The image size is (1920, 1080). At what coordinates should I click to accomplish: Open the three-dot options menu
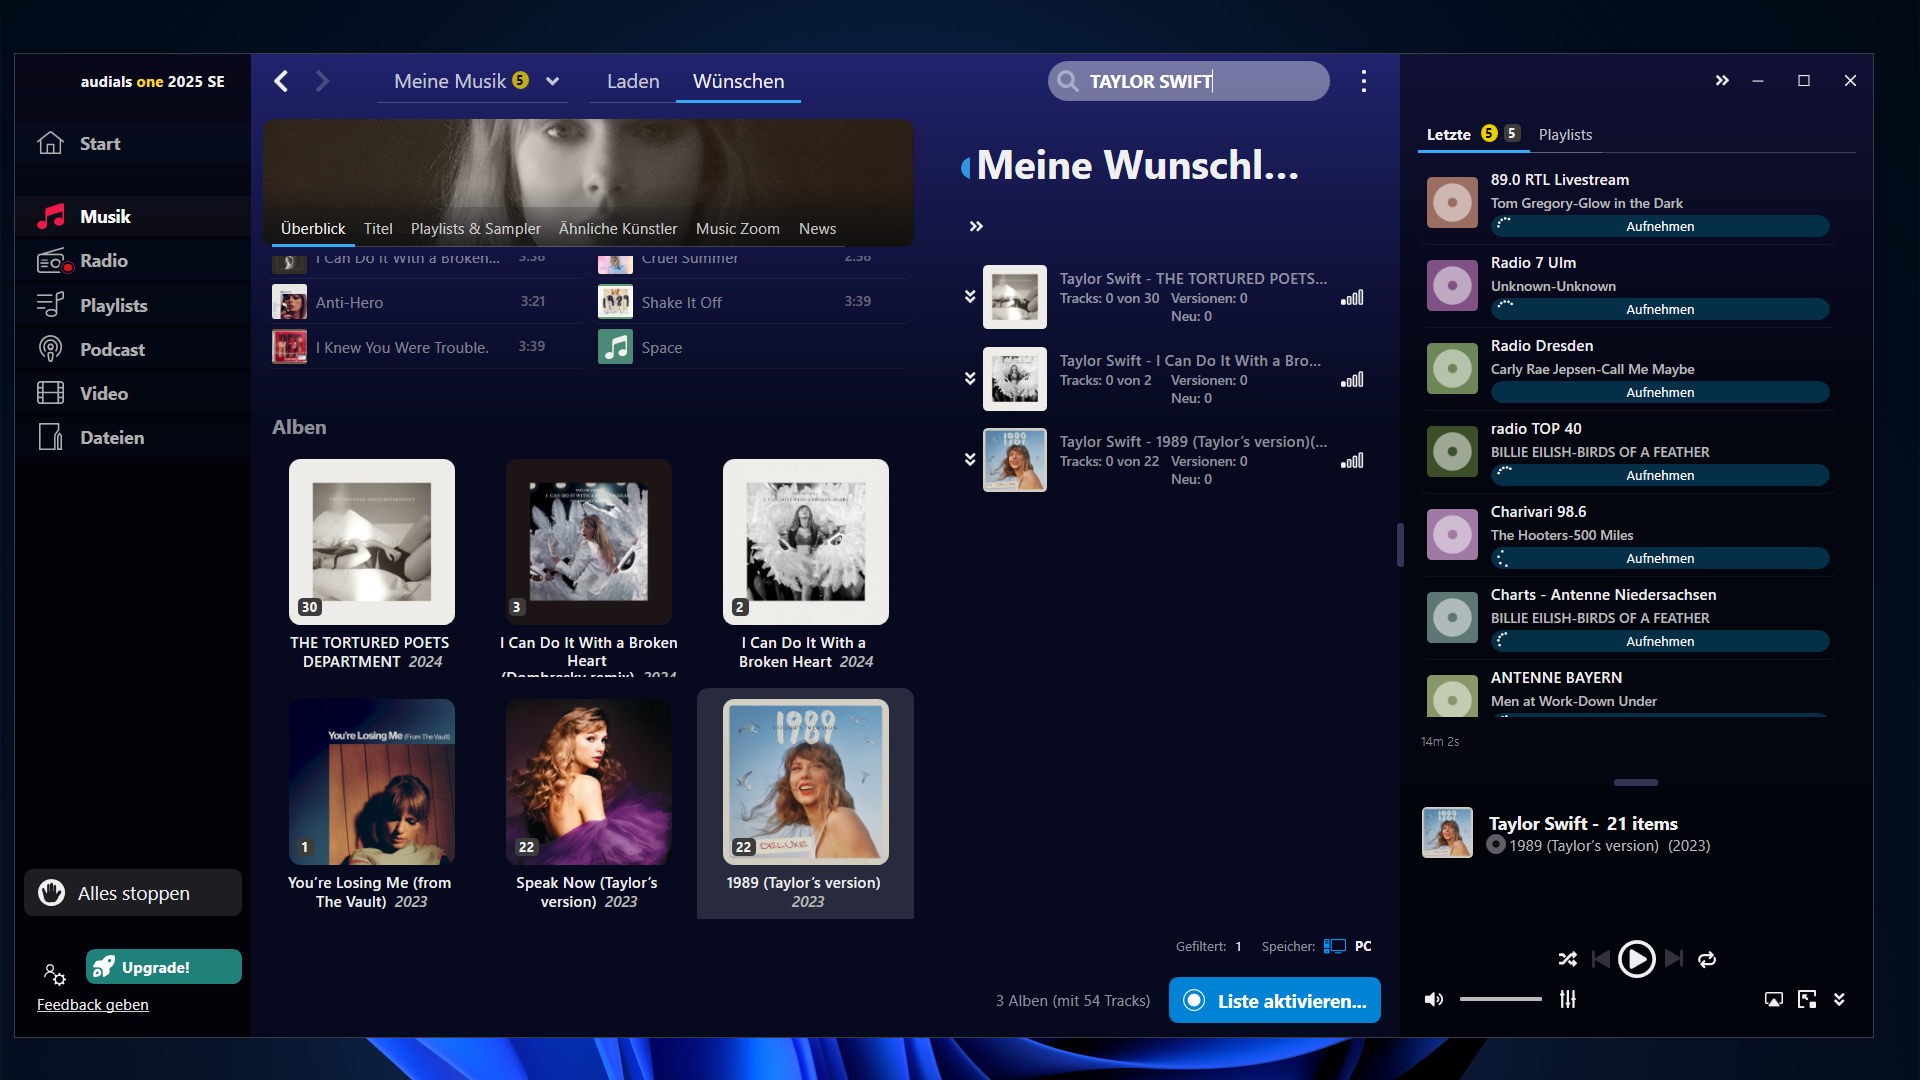pos(1363,81)
